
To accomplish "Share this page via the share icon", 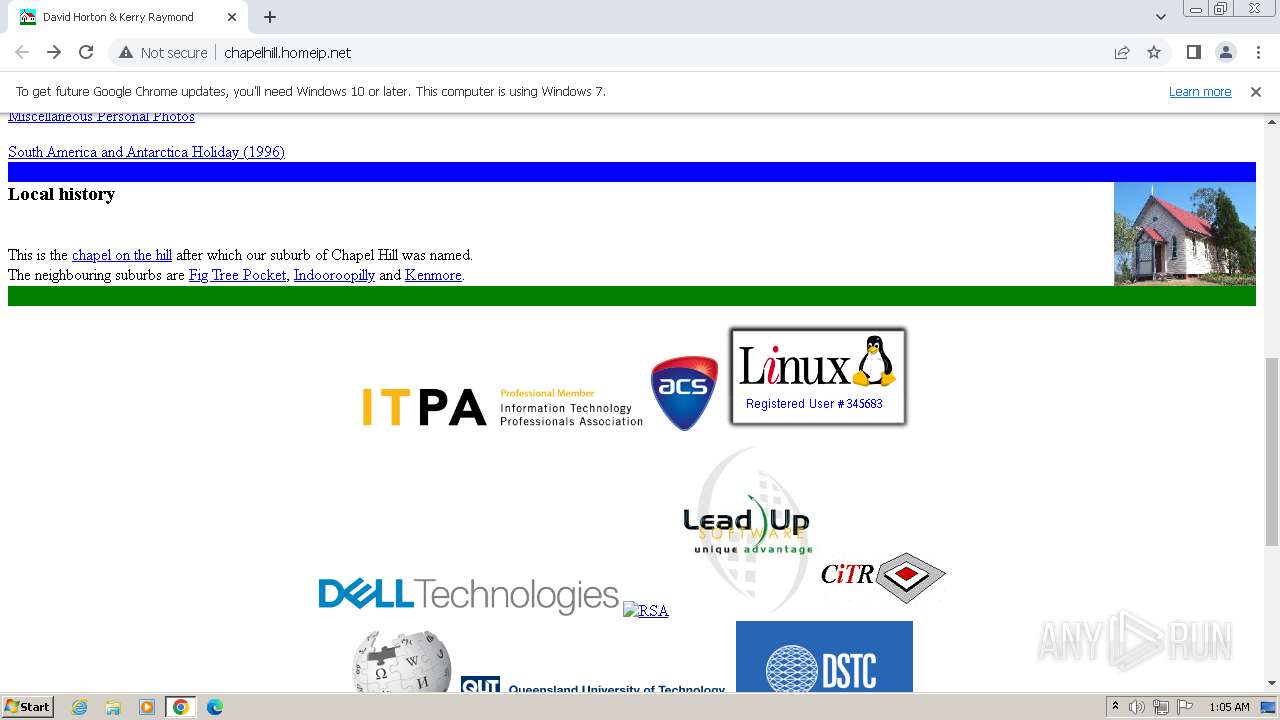I will pos(1122,52).
